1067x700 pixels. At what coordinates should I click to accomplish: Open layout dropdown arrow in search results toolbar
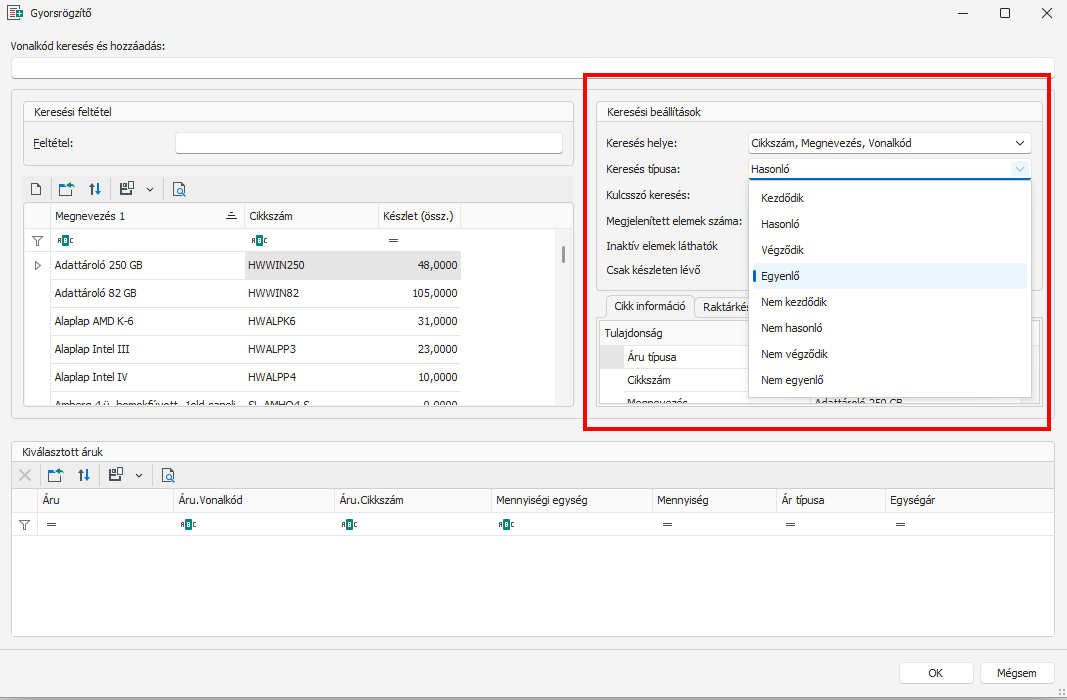tap(150, 189)
